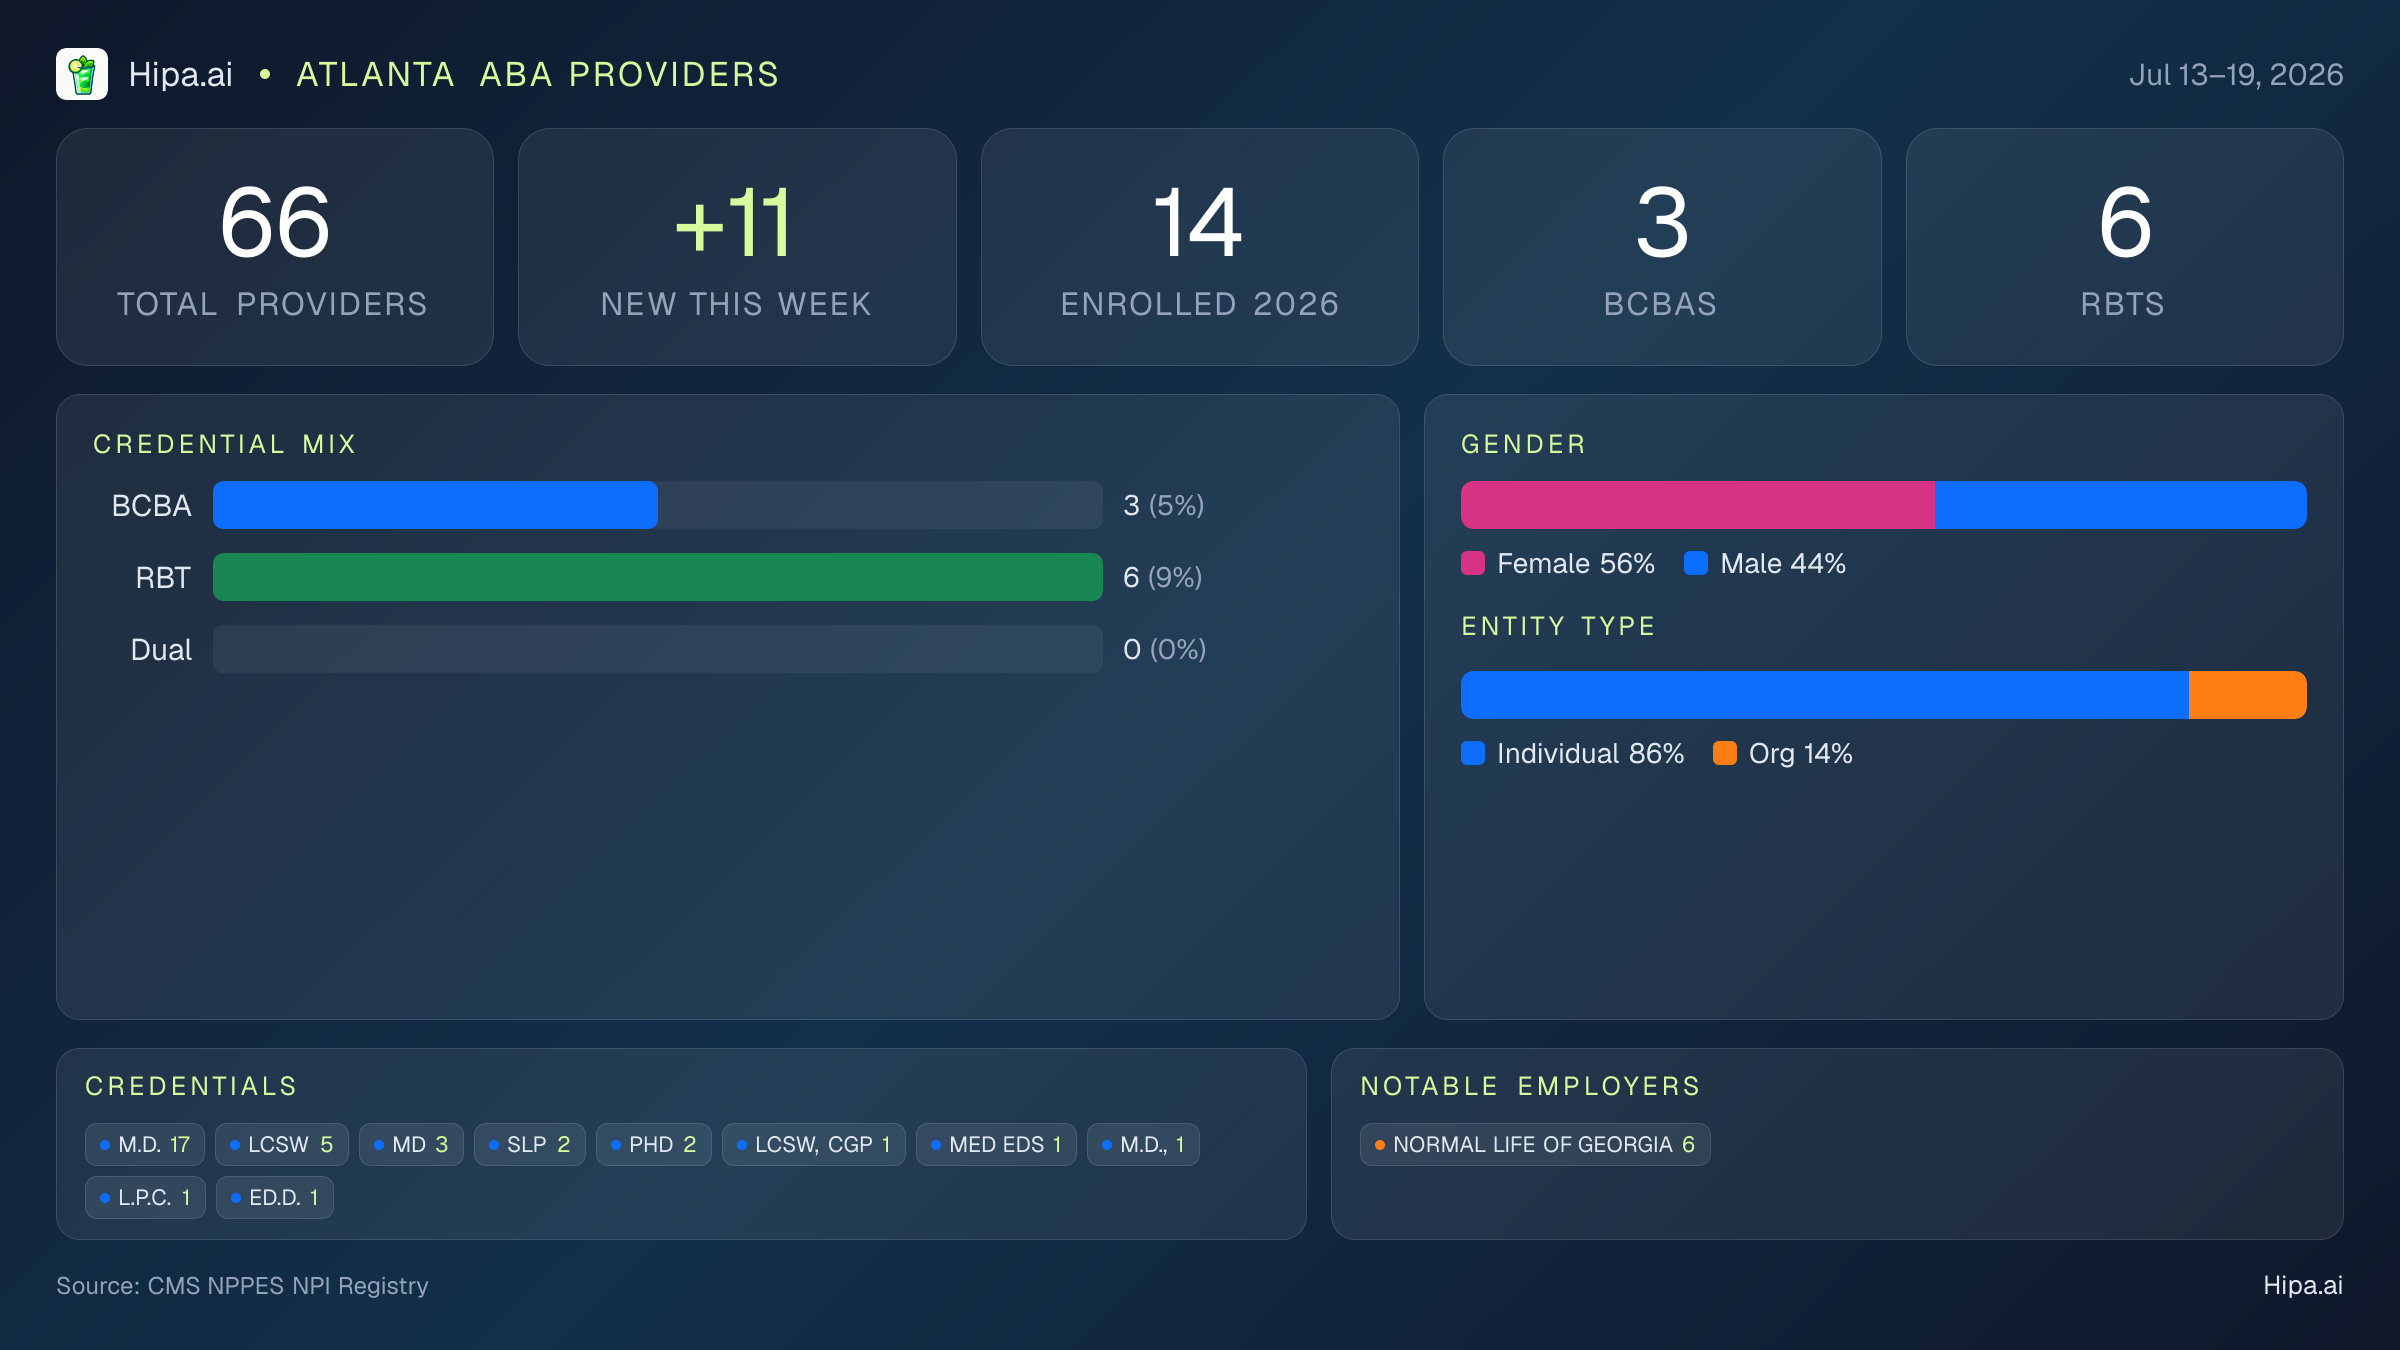Select the LCSW, CGP 1 credential chip
2400x1350 pixels.
pos(814,1144)
